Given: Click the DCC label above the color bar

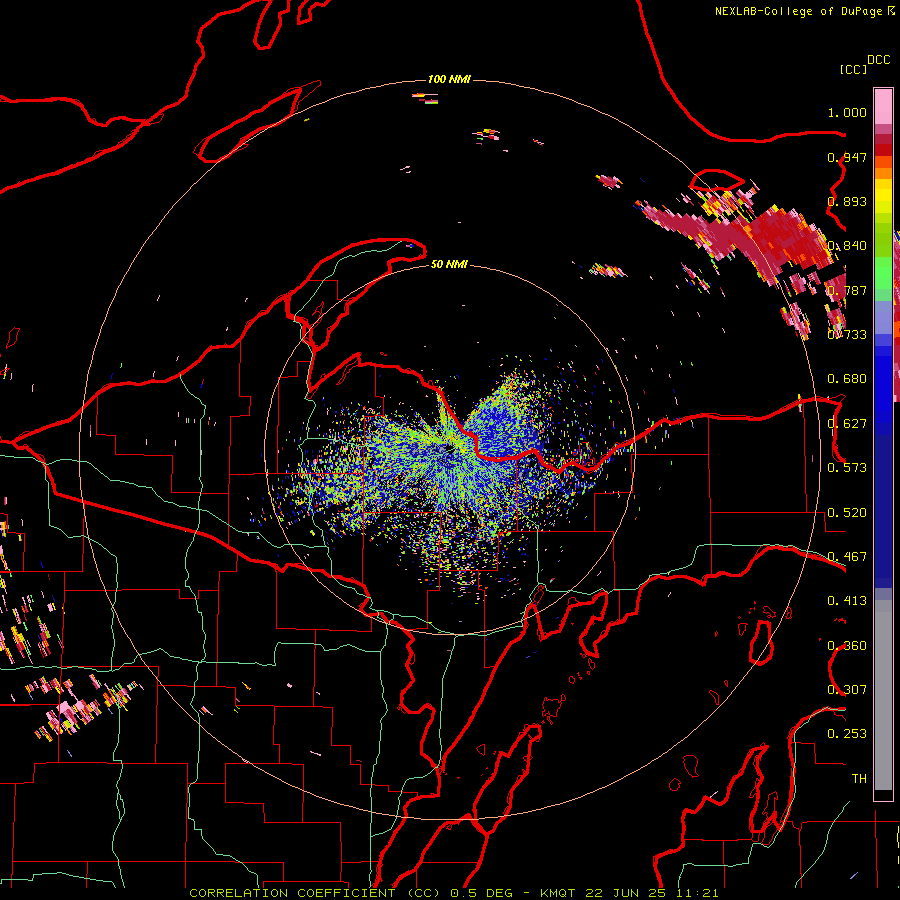Looking at the screenshot, I should 879,60.
